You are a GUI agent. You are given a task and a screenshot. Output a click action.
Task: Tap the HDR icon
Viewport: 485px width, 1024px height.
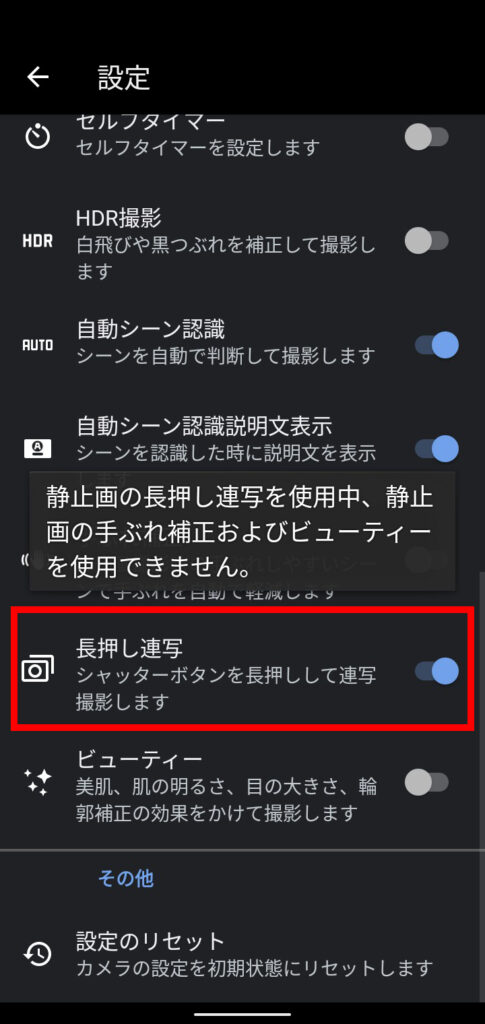(37, 241)
